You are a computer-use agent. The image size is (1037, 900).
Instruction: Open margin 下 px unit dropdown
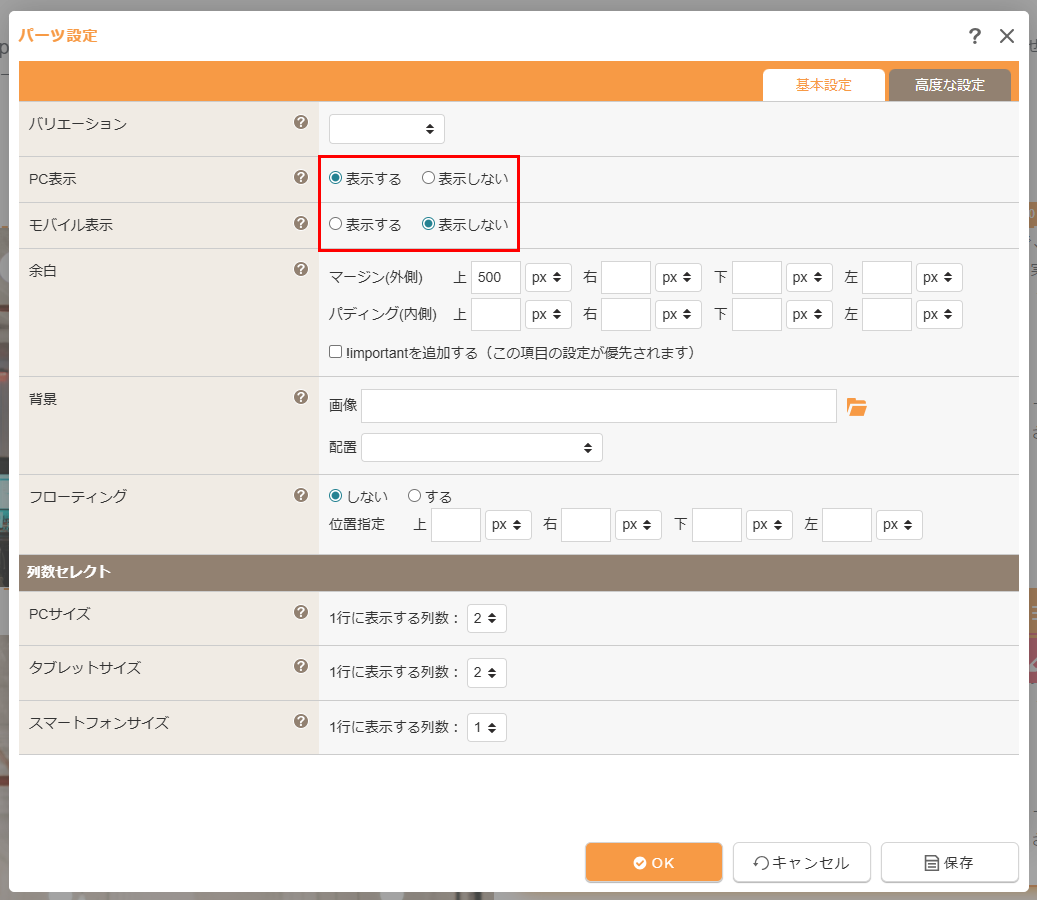pyautogui.click(x=809, y=277)
